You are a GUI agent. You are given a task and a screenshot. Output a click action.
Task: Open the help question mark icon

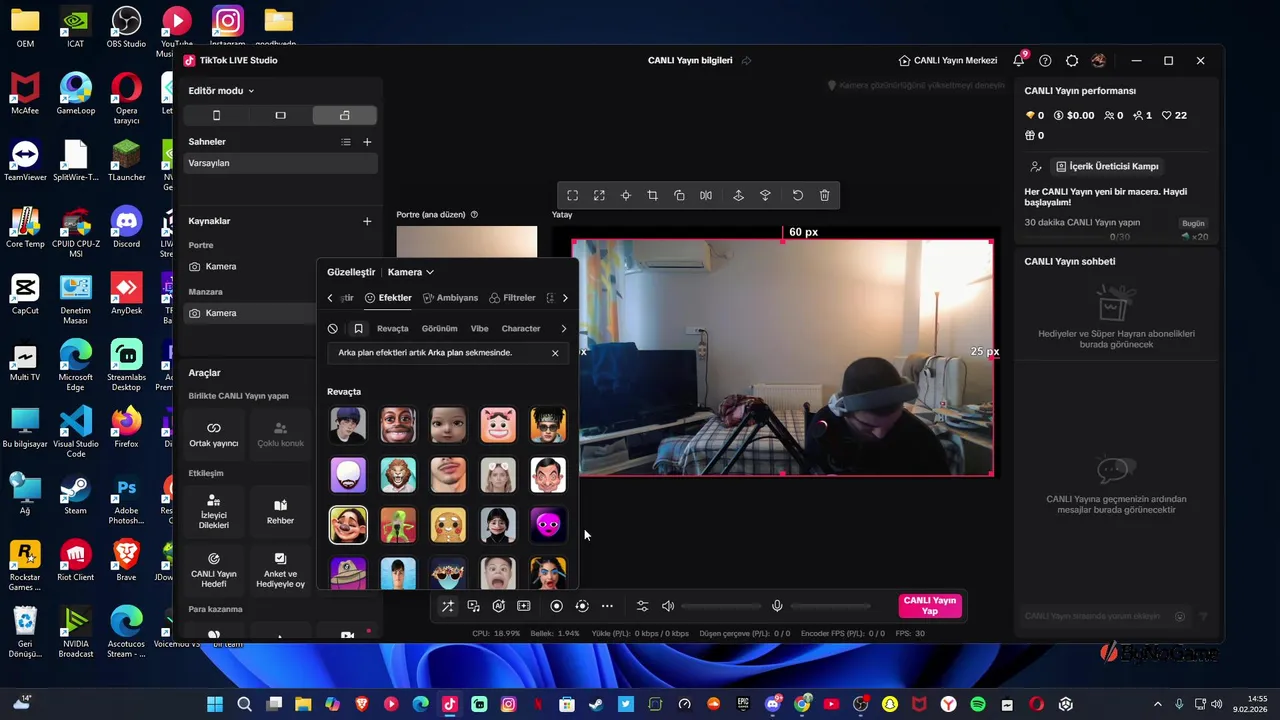click(x=1045, y=61)
